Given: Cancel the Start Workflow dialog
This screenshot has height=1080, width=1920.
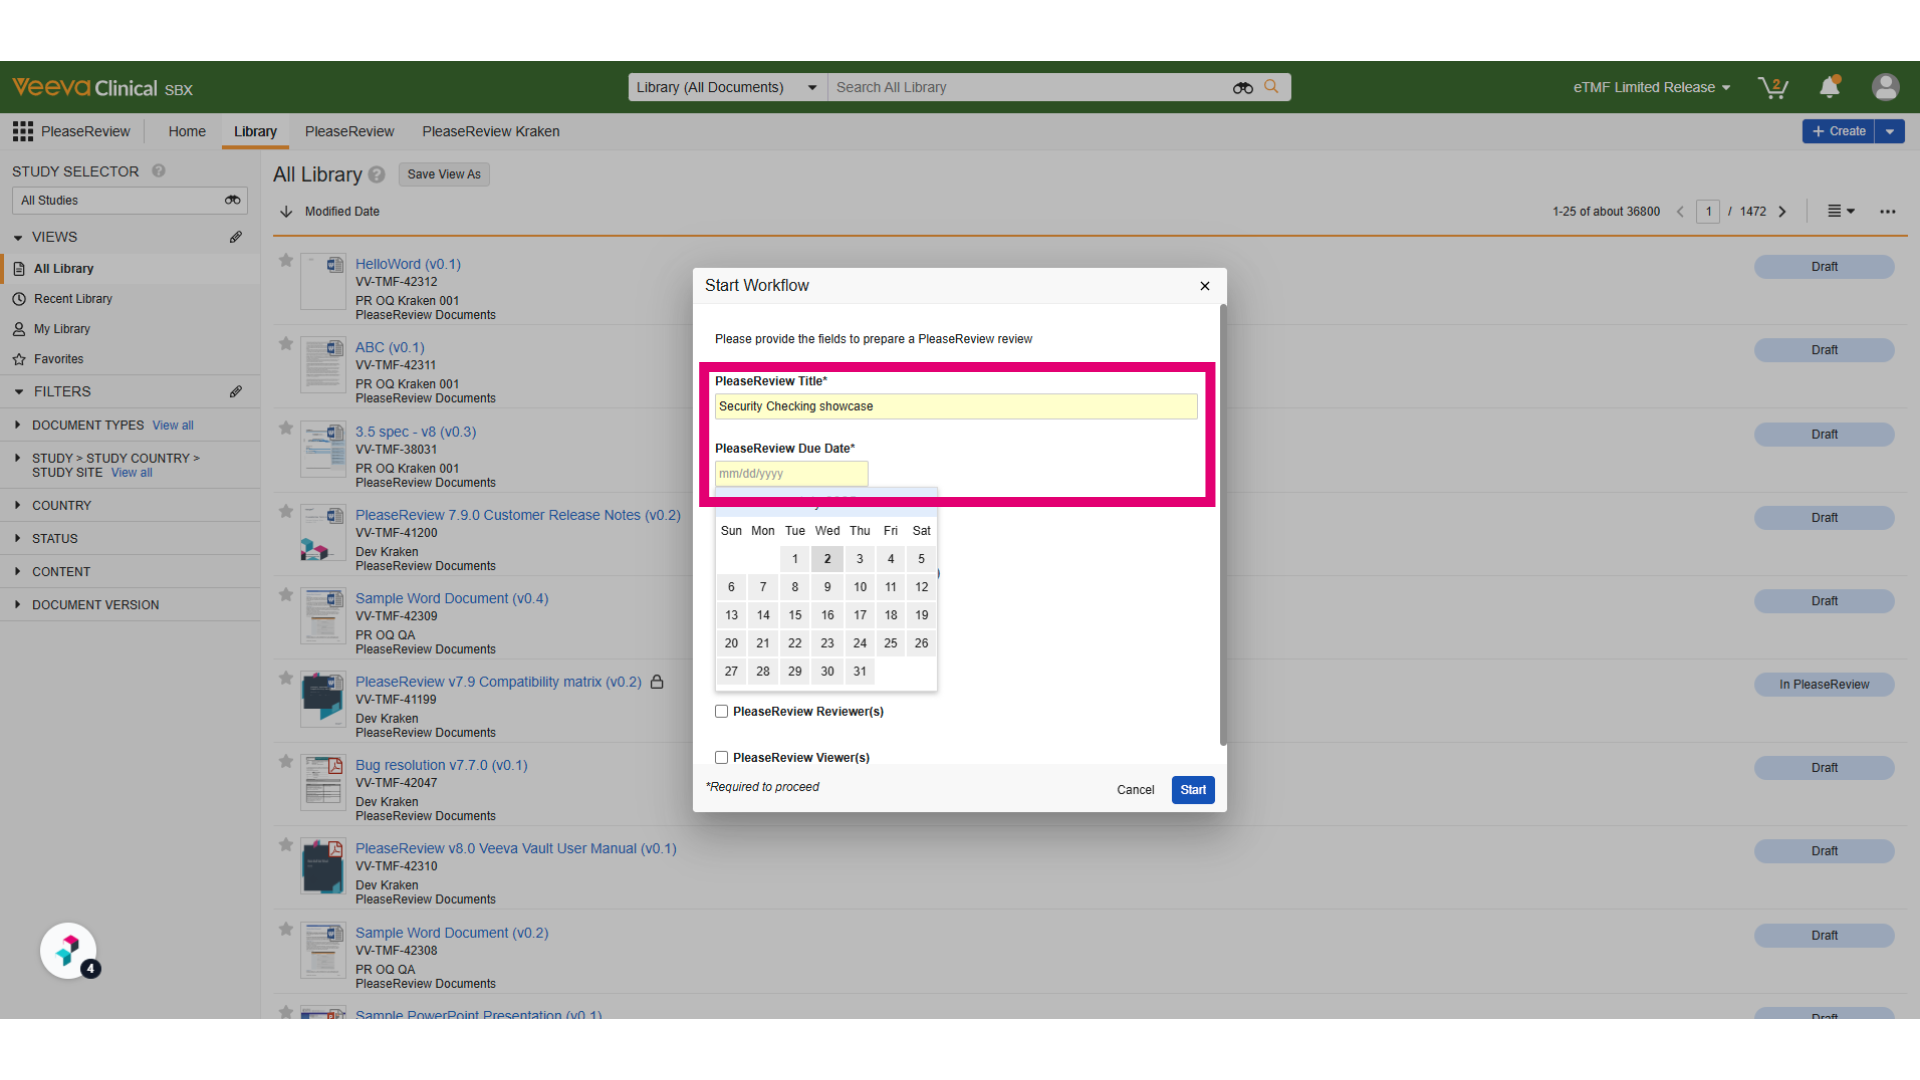Looking at the screenshot, I should click(1135, 790).
